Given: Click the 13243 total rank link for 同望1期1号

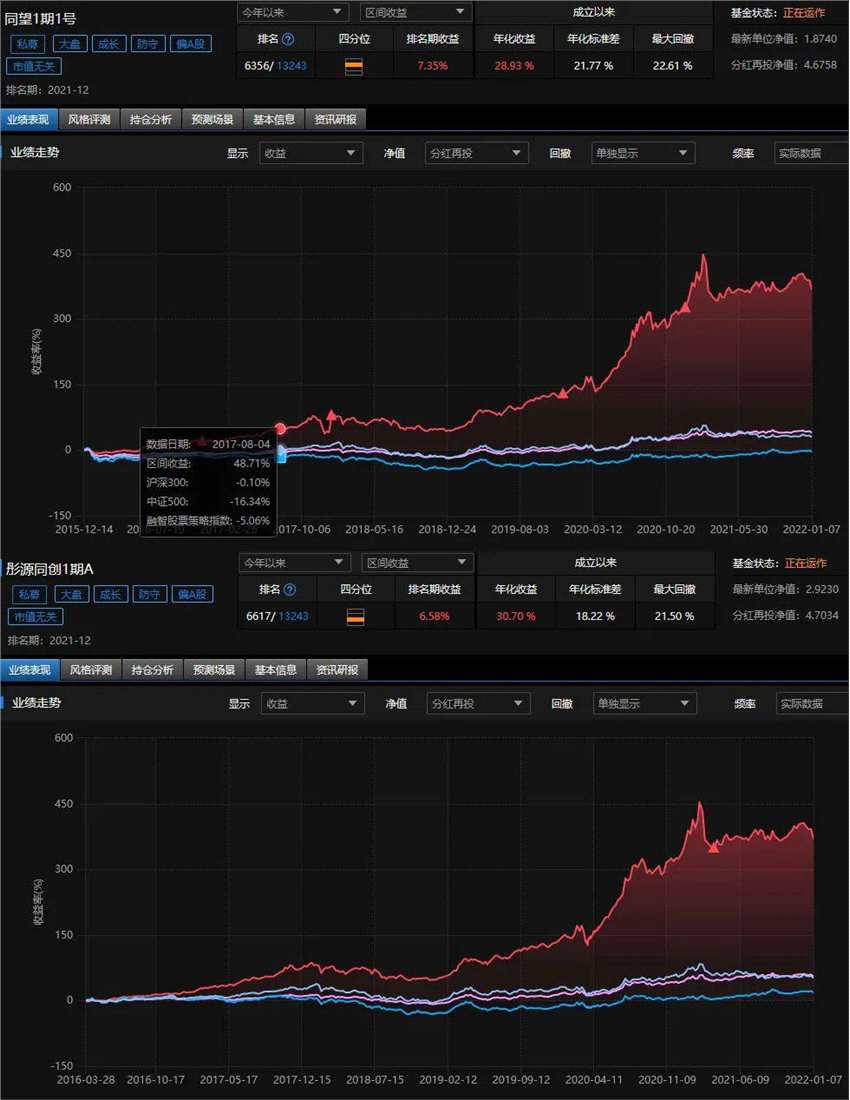Looking at the screenshot, I should [x=292, y=66].
